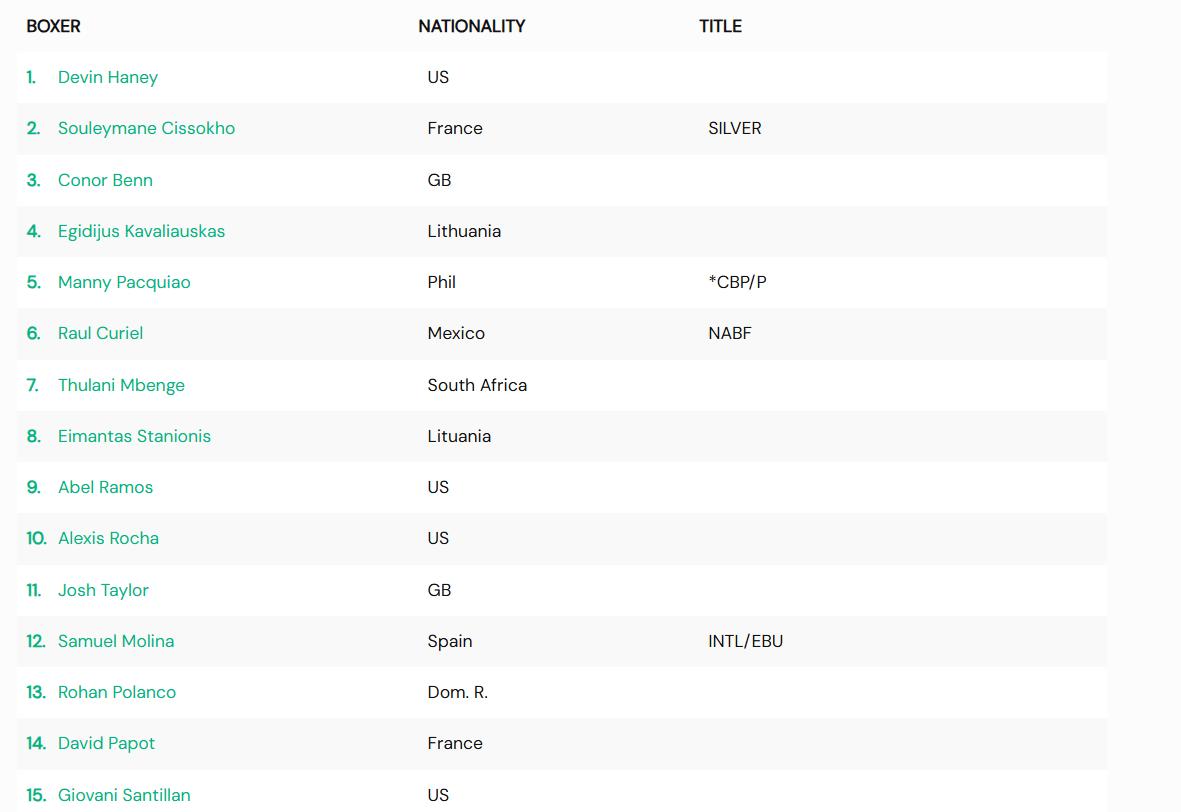This screenshot has height=812, width=1181.
Task: Open the Egidijus Kavaliauskas profile link
Action: coord(142,231)
